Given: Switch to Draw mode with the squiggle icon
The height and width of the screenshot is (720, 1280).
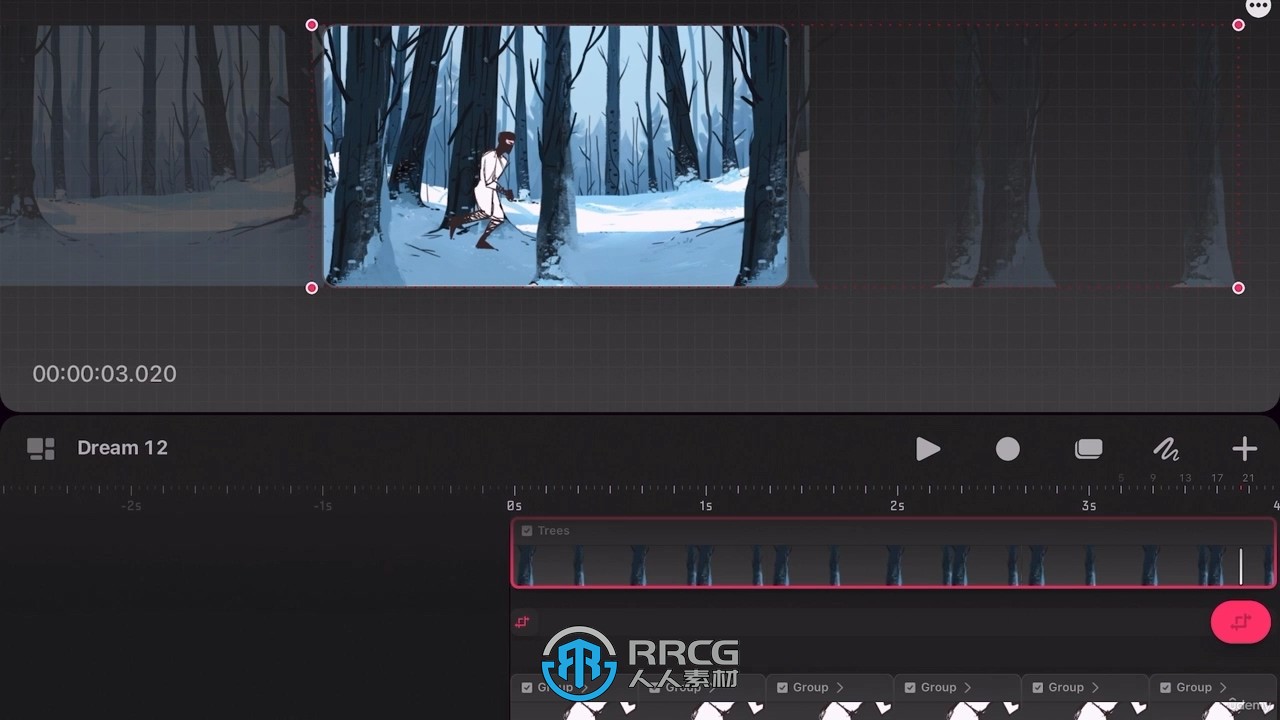Looking at the screenshot, I should (x=1166, y=449).
